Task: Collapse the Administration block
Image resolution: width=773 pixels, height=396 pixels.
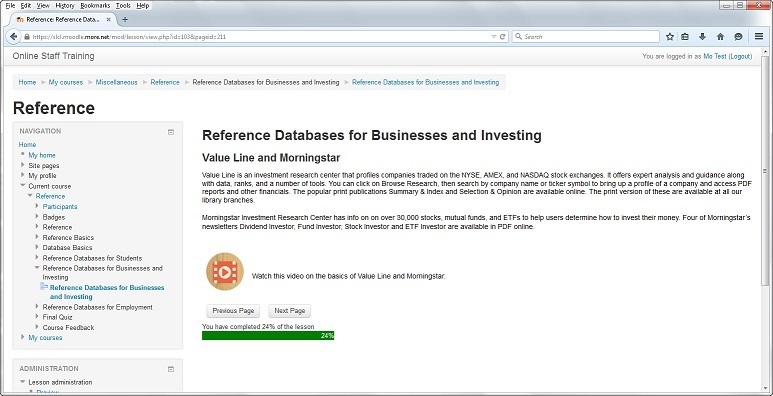Action: coord(171,369)
